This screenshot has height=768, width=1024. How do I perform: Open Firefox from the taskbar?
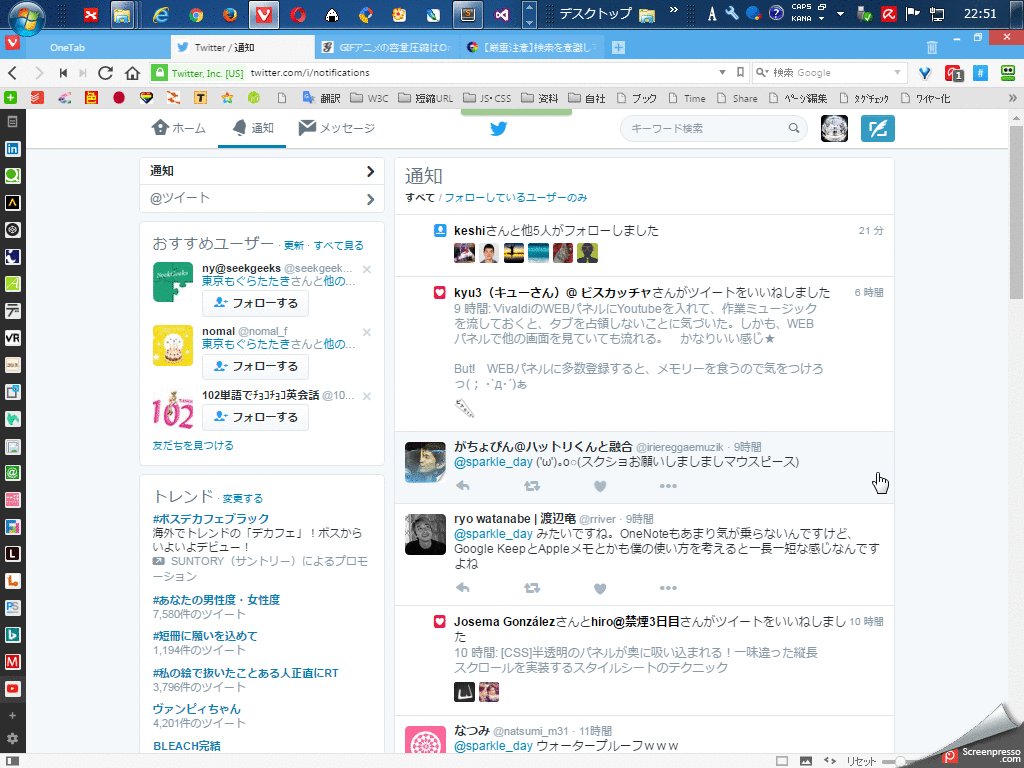(x=230, y=14)
